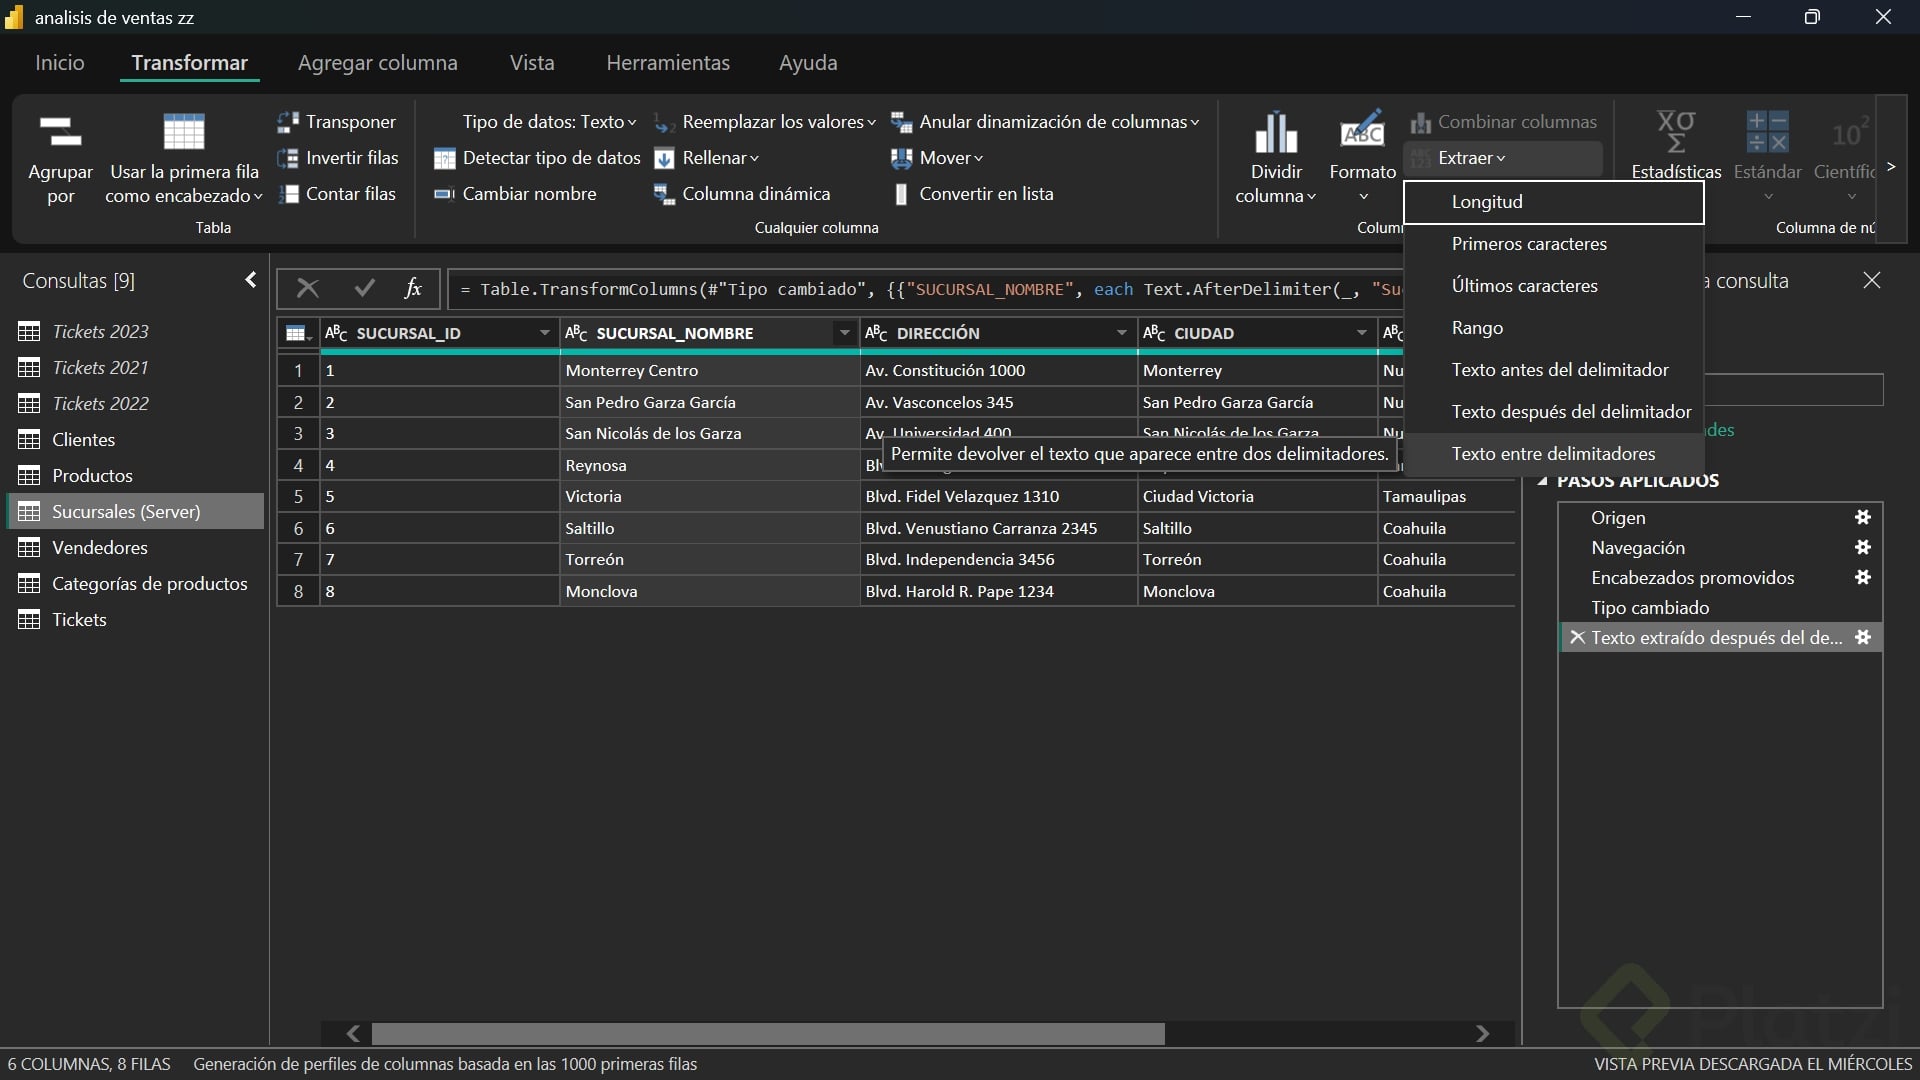Click the Estadísticas sigma icon
Screen dimensions: 1920x1080
[1676, 131]
